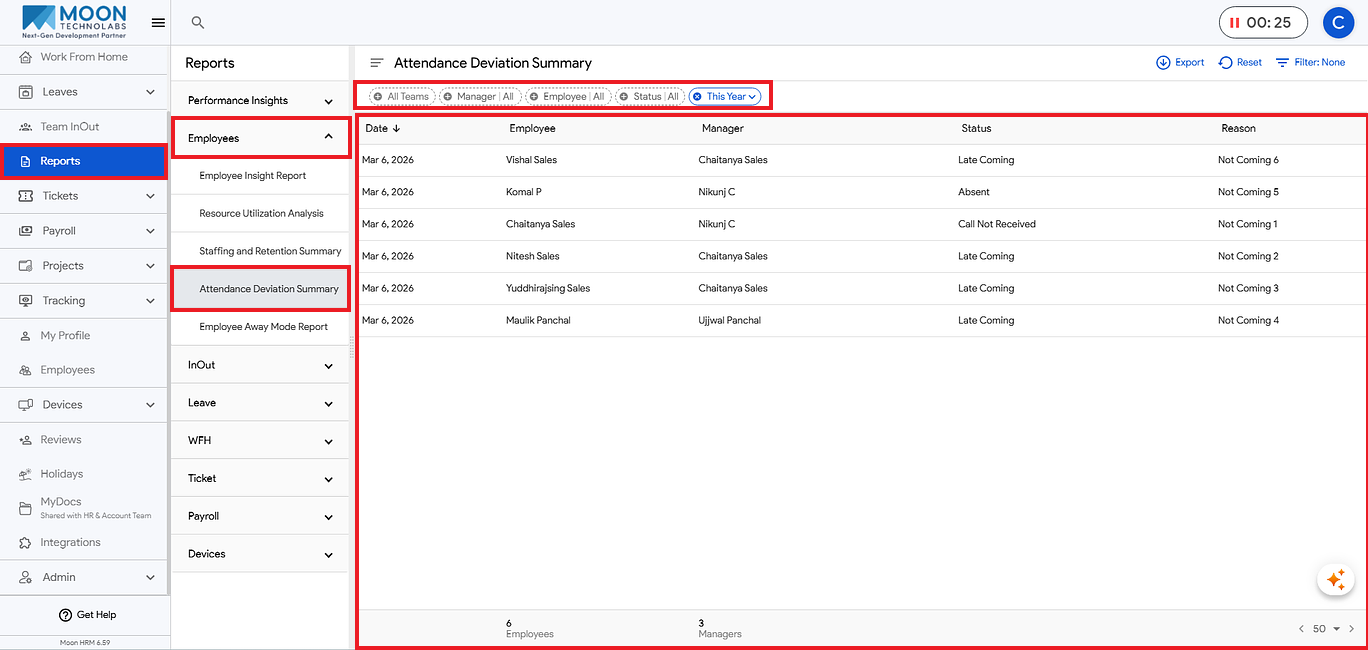Open Employee Away Mode Report
This screenshot has width=1368, height=650.
pyautogui.click(x=260, y=327)
